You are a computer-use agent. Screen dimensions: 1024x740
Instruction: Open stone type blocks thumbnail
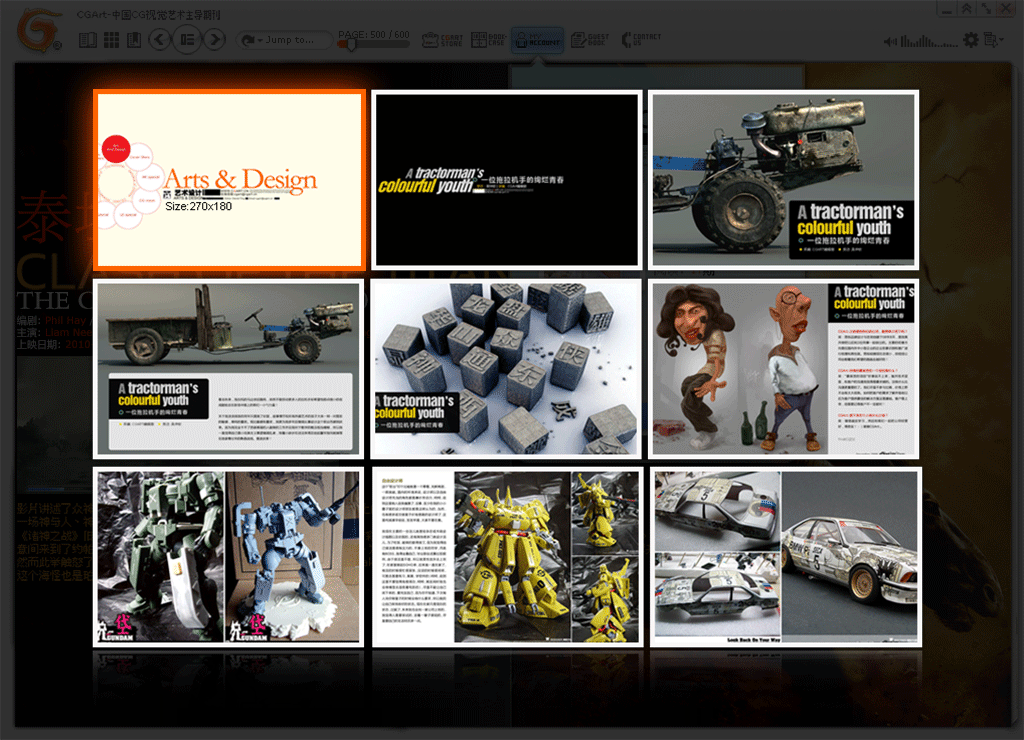[x=506, y=369]
